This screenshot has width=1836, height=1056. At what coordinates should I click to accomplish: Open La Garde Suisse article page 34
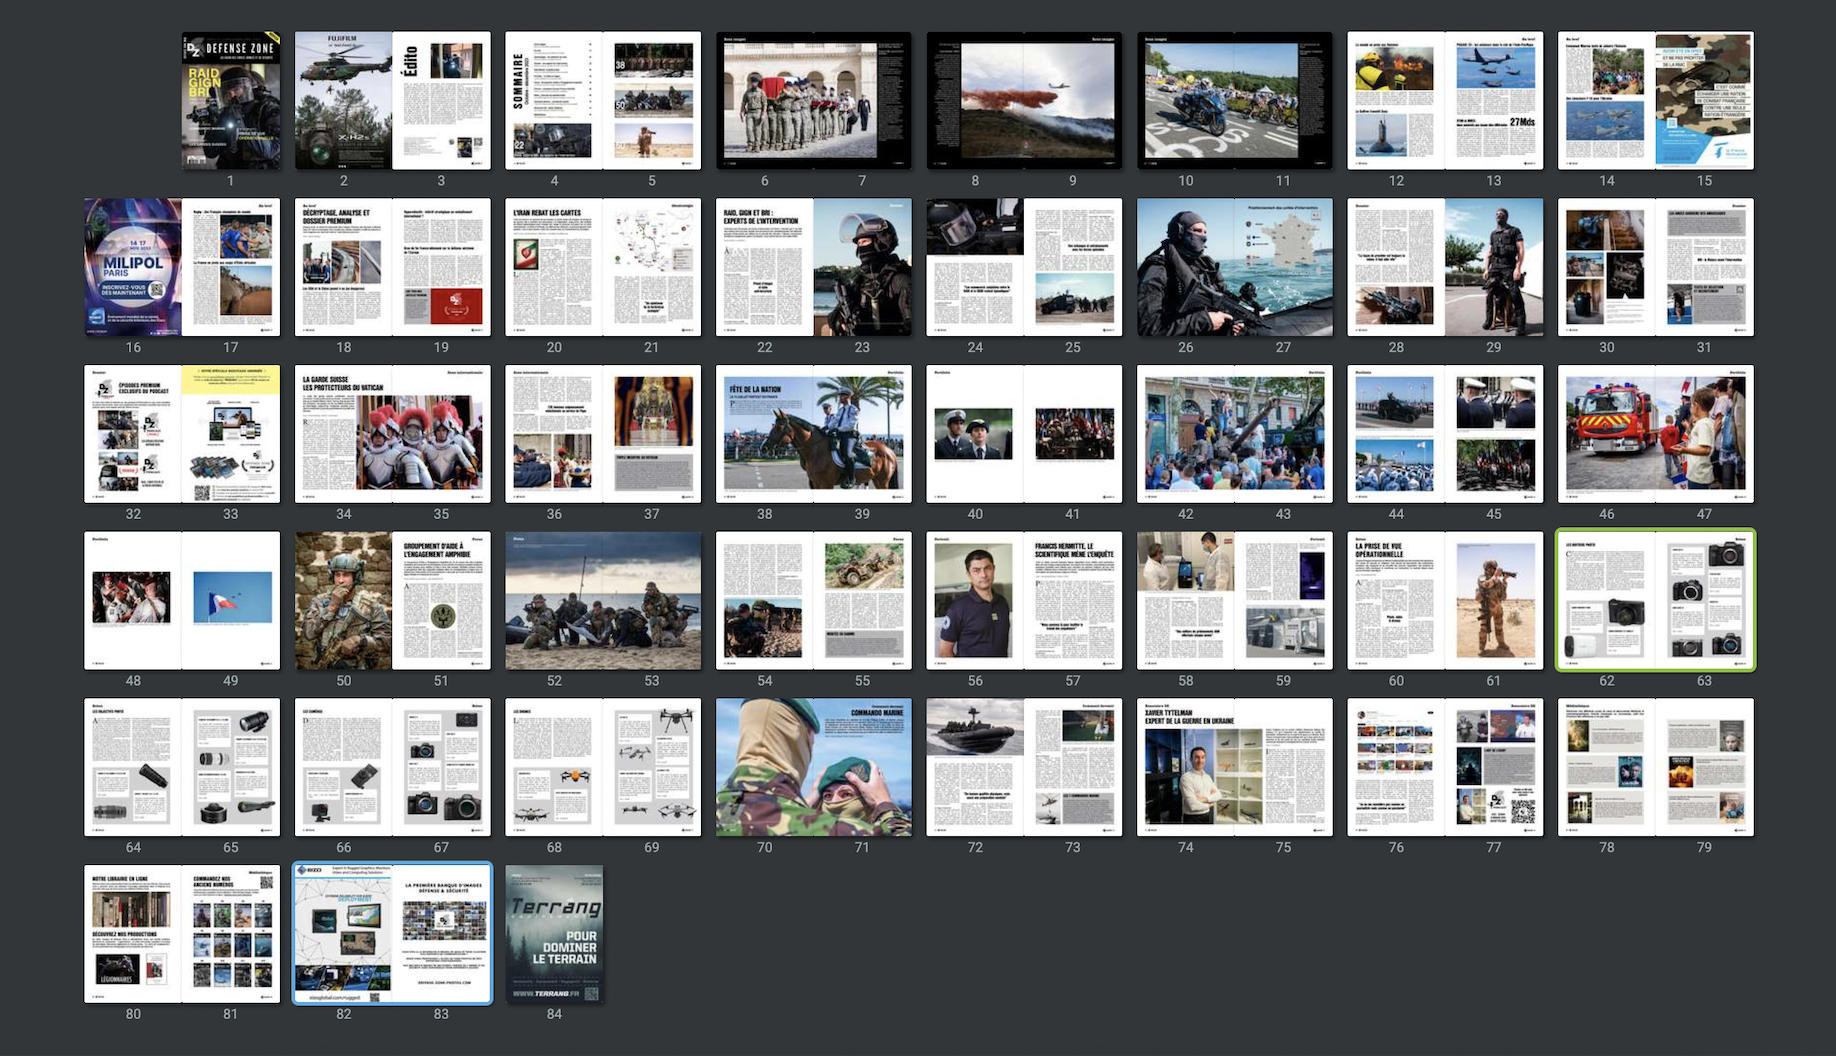[x=344, y=434]
